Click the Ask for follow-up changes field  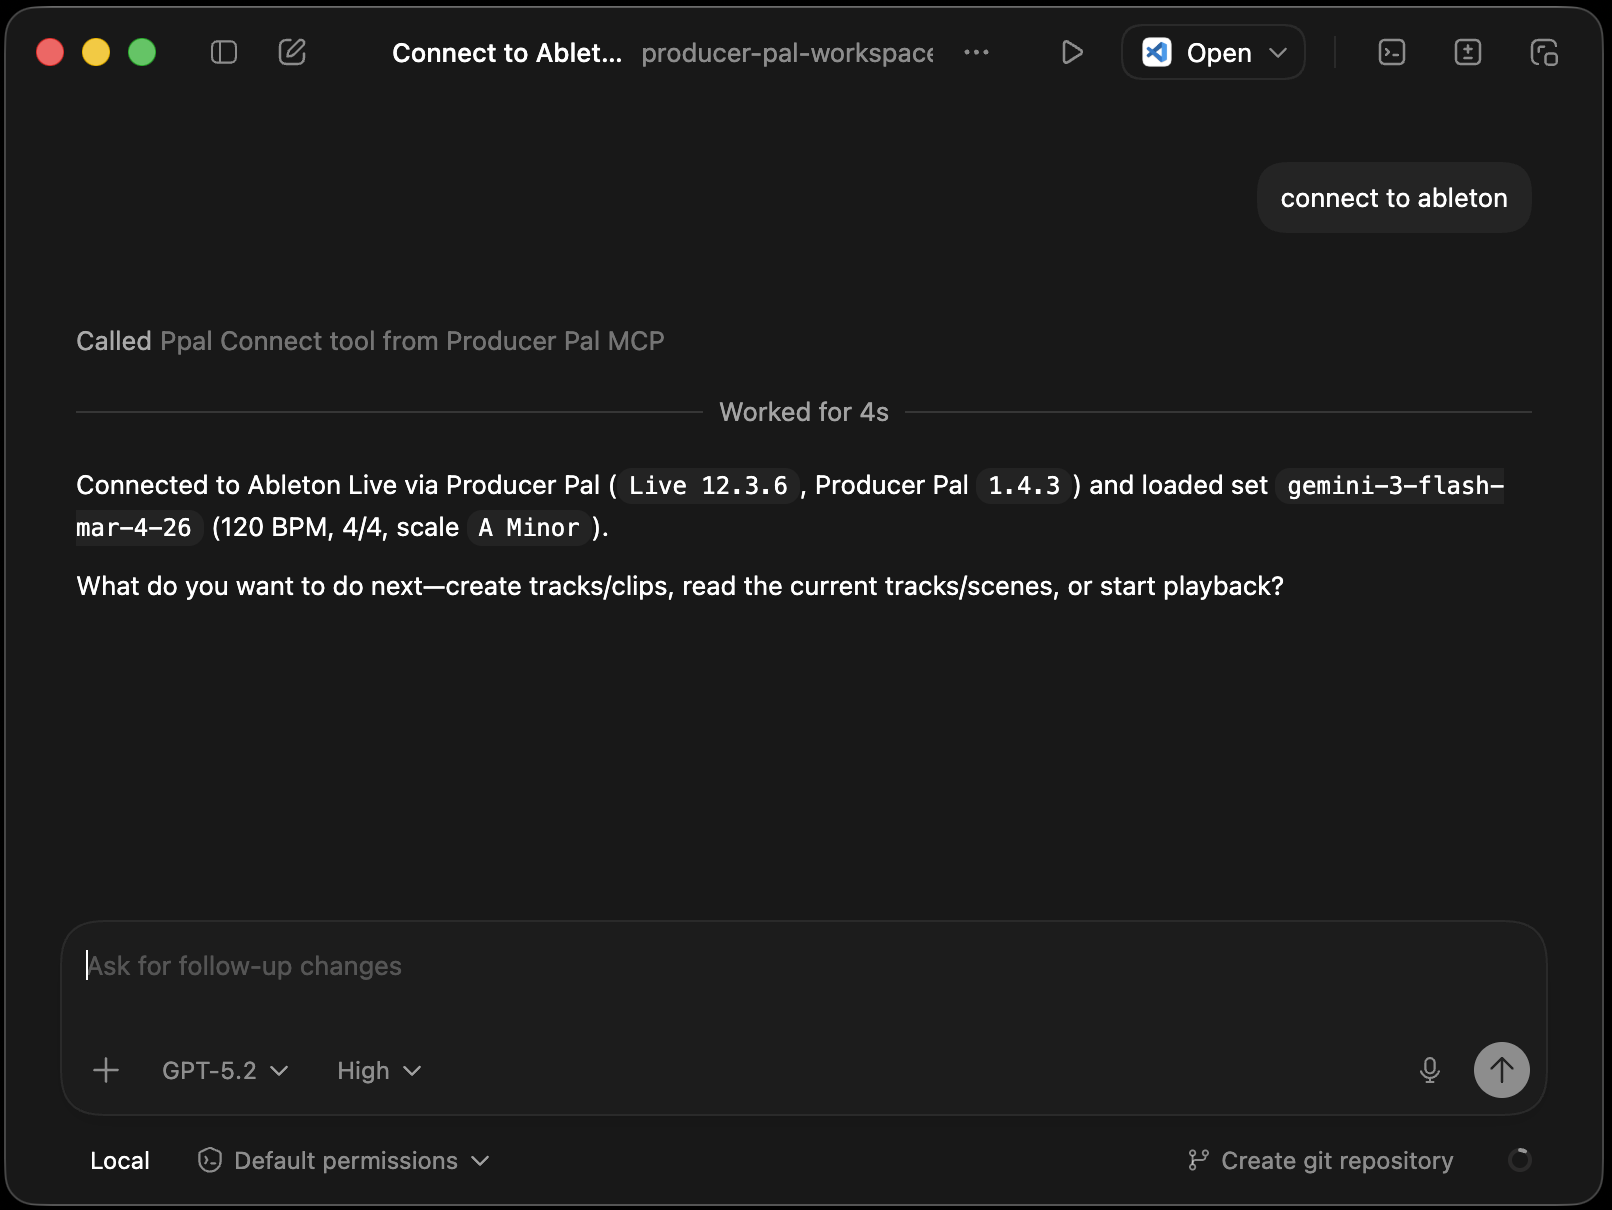click(700, 965)
